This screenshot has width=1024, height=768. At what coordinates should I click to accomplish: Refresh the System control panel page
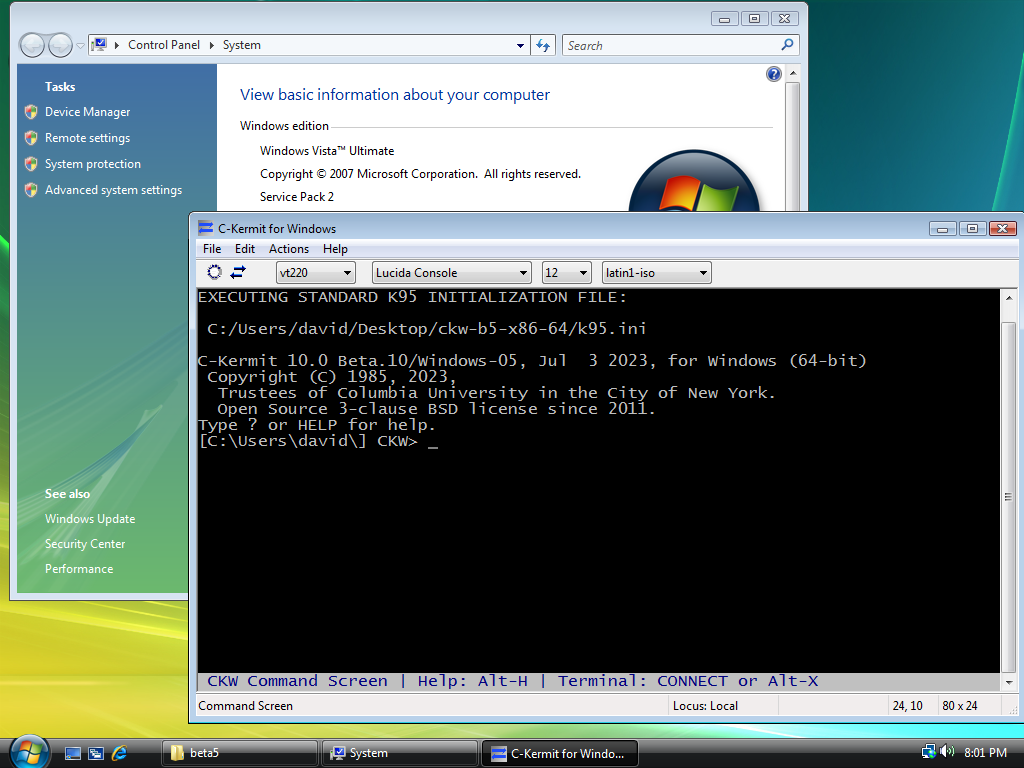(x=543, y=45)
